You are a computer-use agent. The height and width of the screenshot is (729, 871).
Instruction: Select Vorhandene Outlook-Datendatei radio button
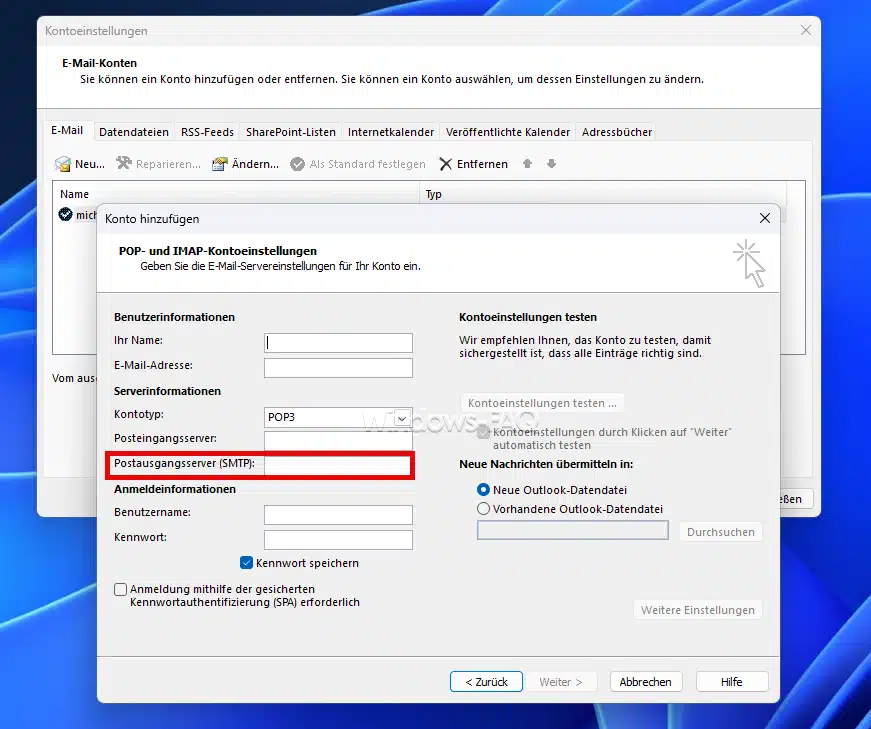[484, 509]
